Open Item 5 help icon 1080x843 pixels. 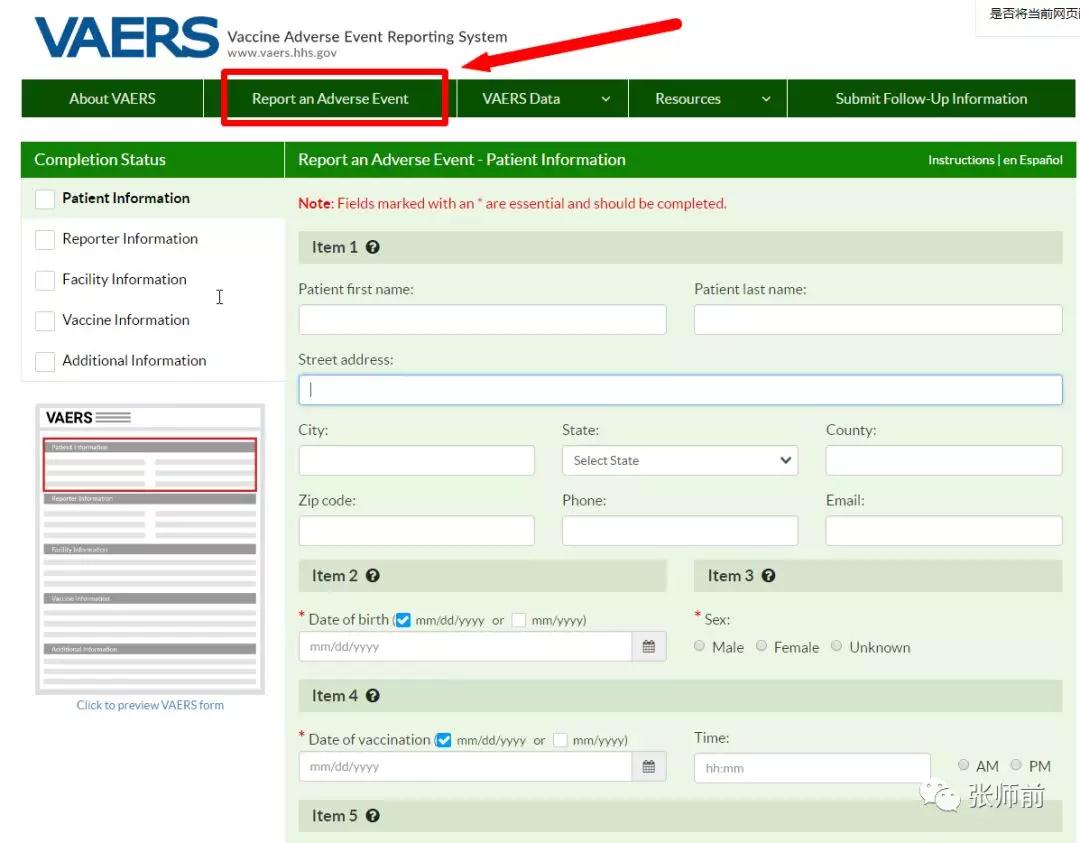coord(373,815)
